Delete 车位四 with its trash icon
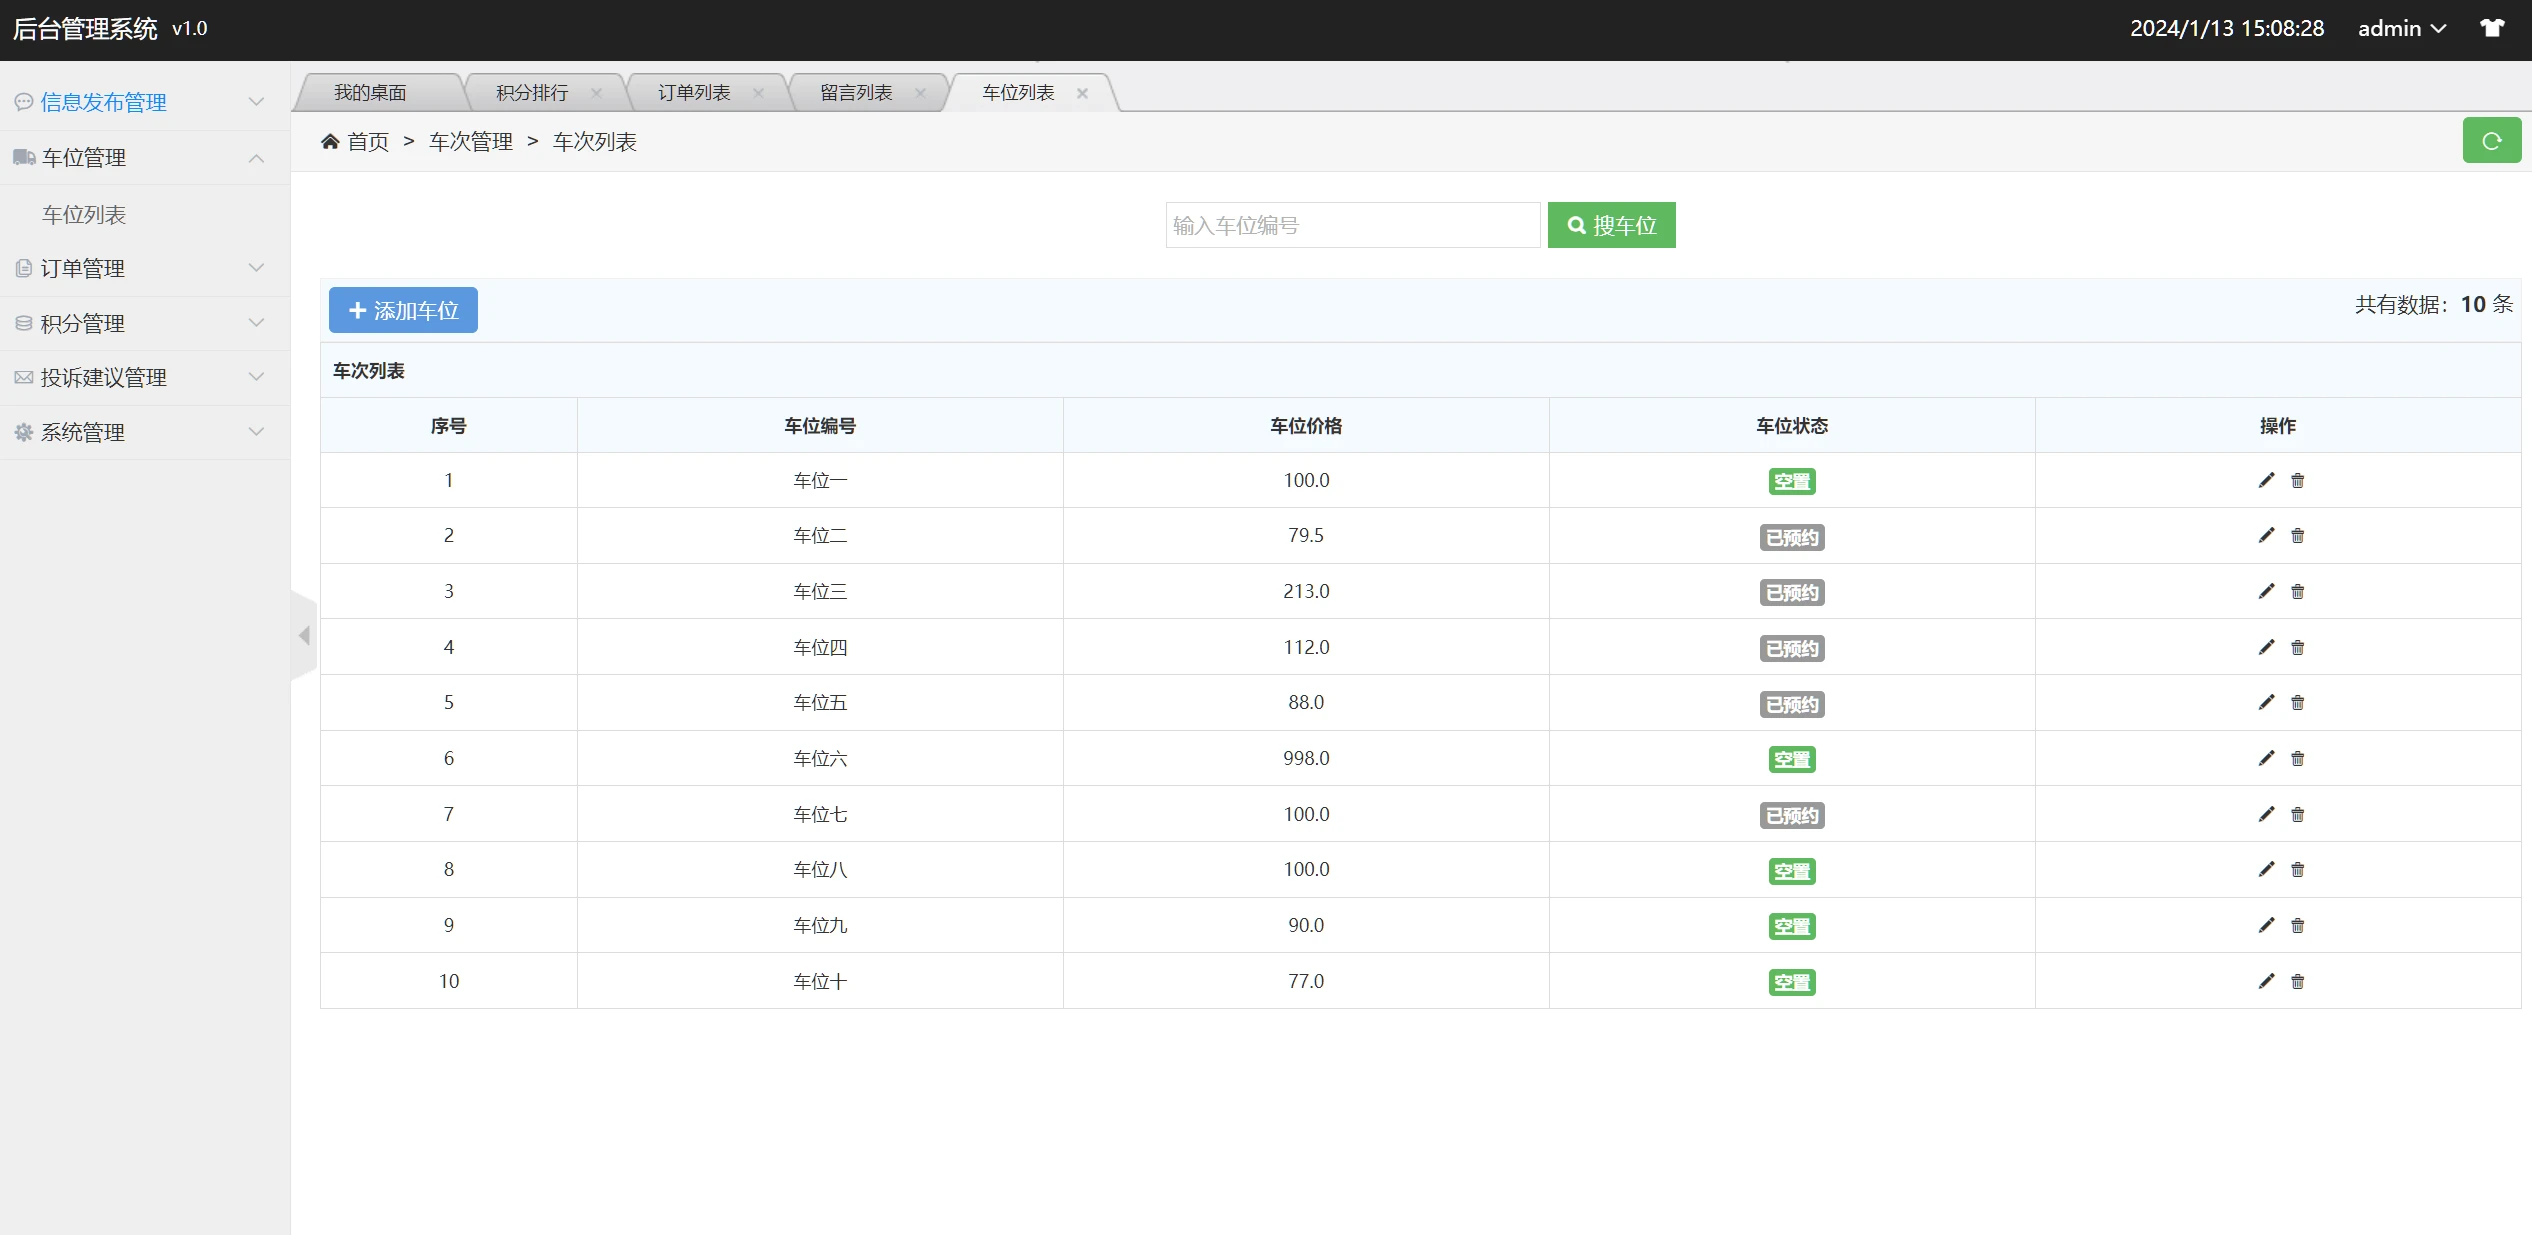Image resolution: width=2532 pixels, height=1235 pixels. tap(2298, 648)
